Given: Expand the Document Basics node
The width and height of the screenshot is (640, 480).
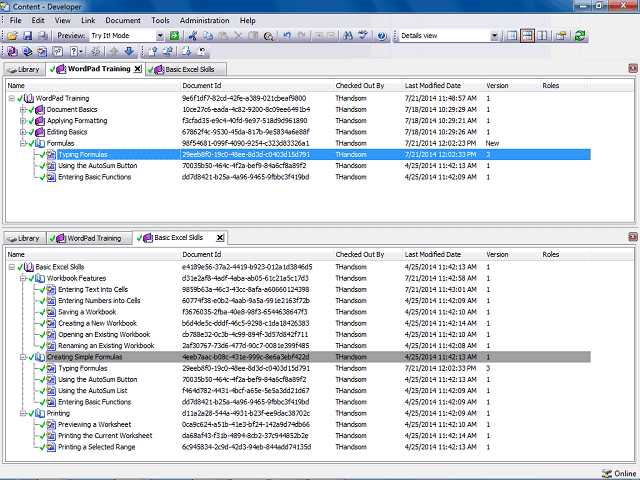Looking at the screenshot, I should click(x=23, y=109).
